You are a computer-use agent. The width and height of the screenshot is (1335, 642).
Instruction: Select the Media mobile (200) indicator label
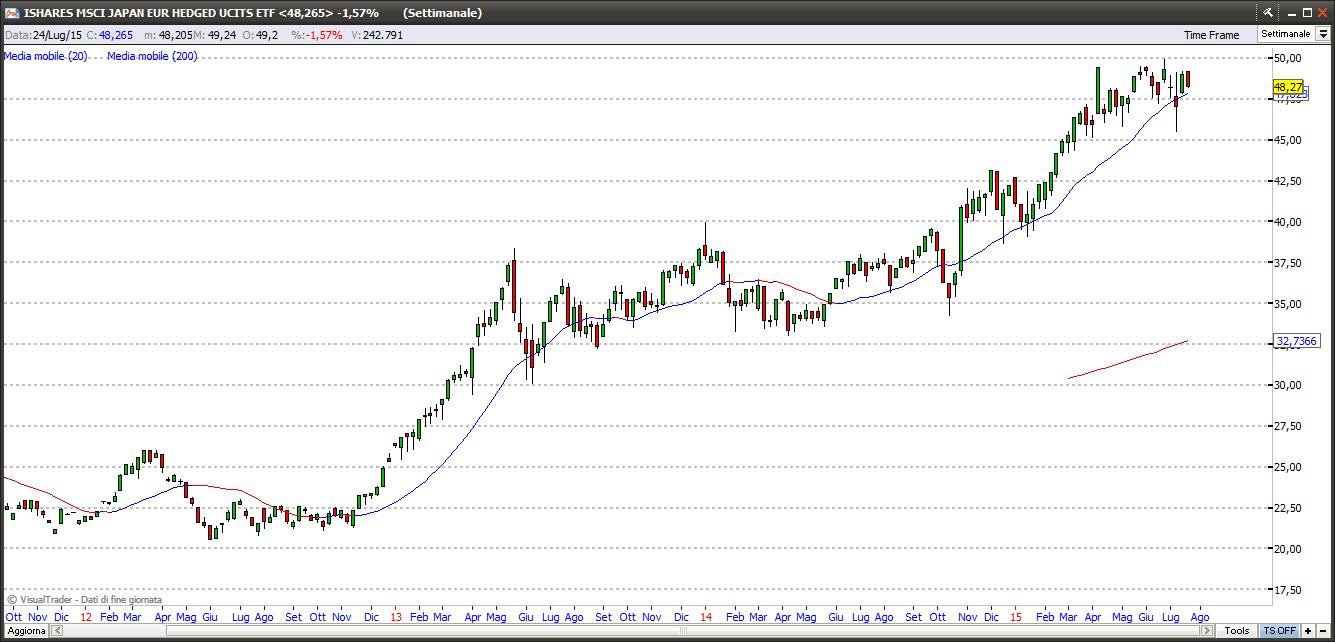(x=152, y=56)
